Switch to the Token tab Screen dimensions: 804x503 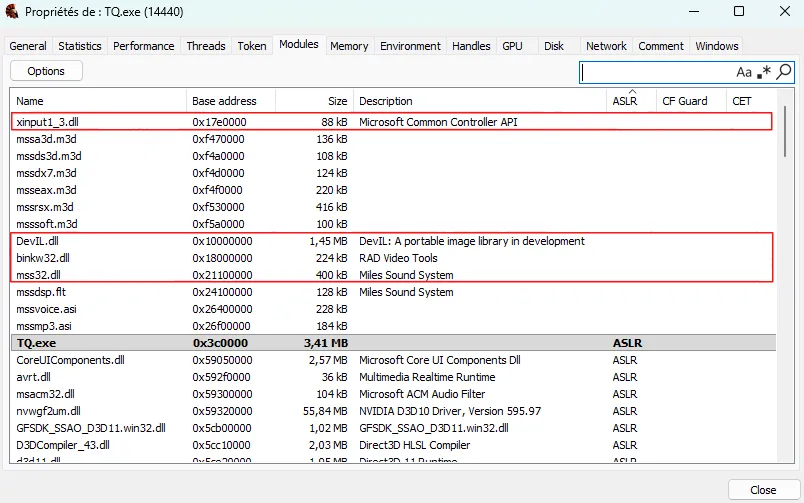(x=252, y=46)
